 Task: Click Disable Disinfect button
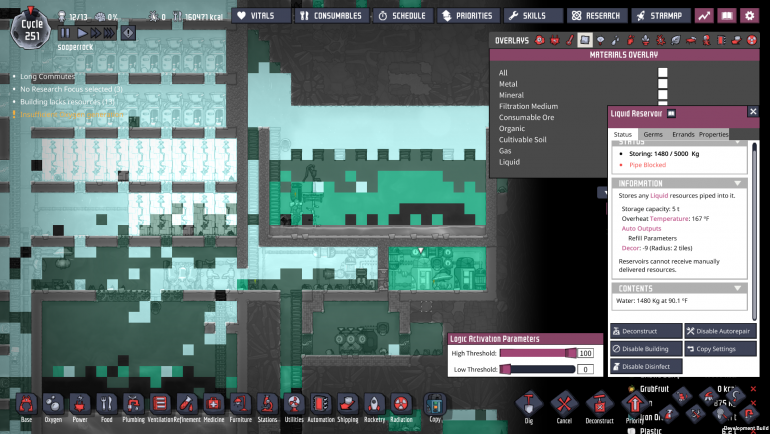[646, 367]
